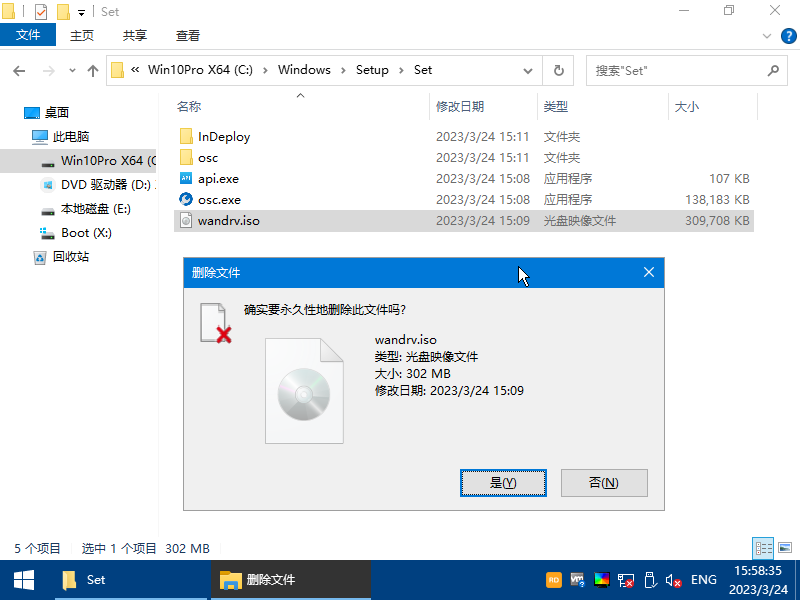Screen dimensions: 800x600
Task: Click the refresh button beside address bar
Action: (x=557, y=71)
